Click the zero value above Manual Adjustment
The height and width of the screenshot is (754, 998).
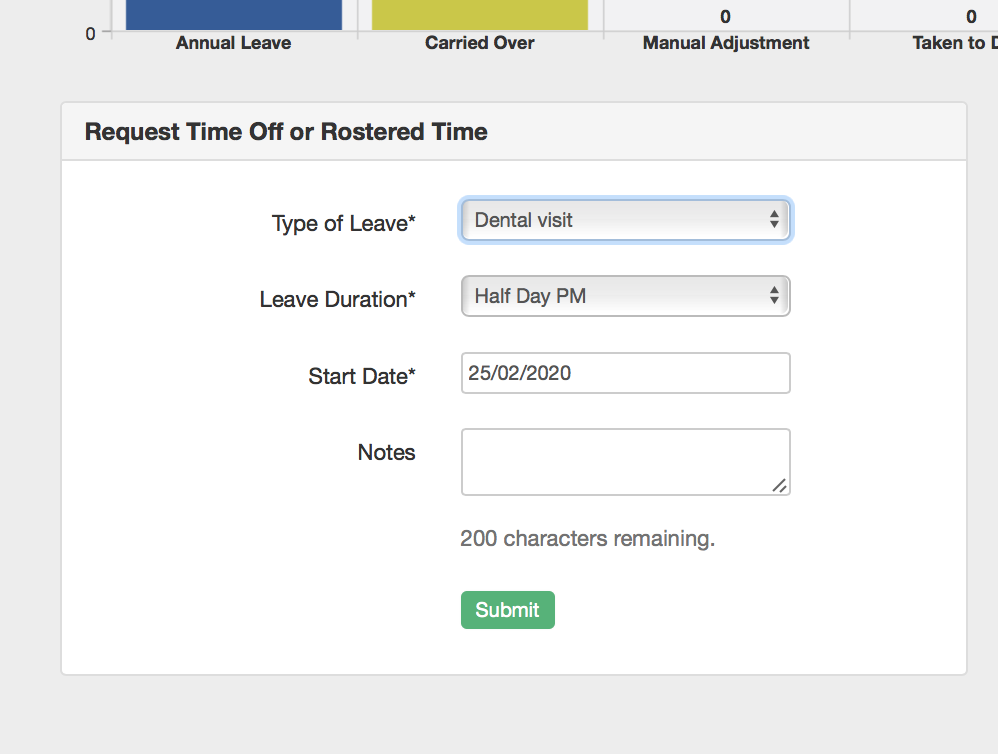click(x=725, y=16)
